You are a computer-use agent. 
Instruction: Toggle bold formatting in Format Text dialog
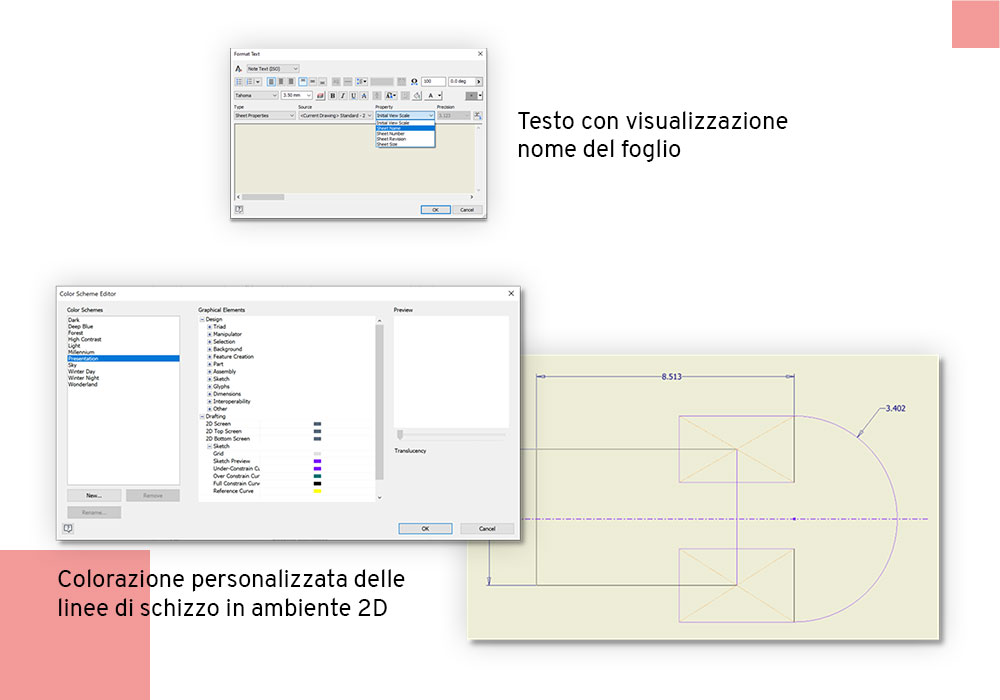click(331, 94)
